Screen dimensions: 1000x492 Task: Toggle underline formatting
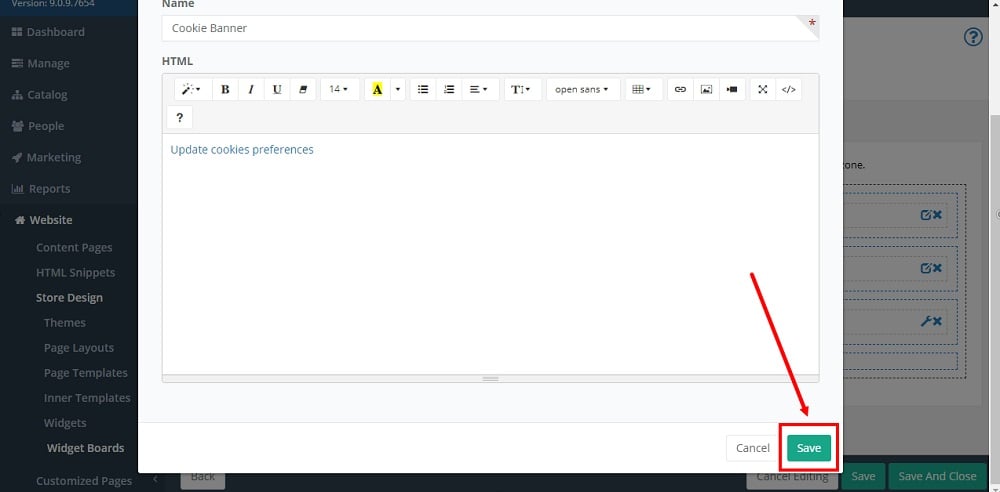277,89
